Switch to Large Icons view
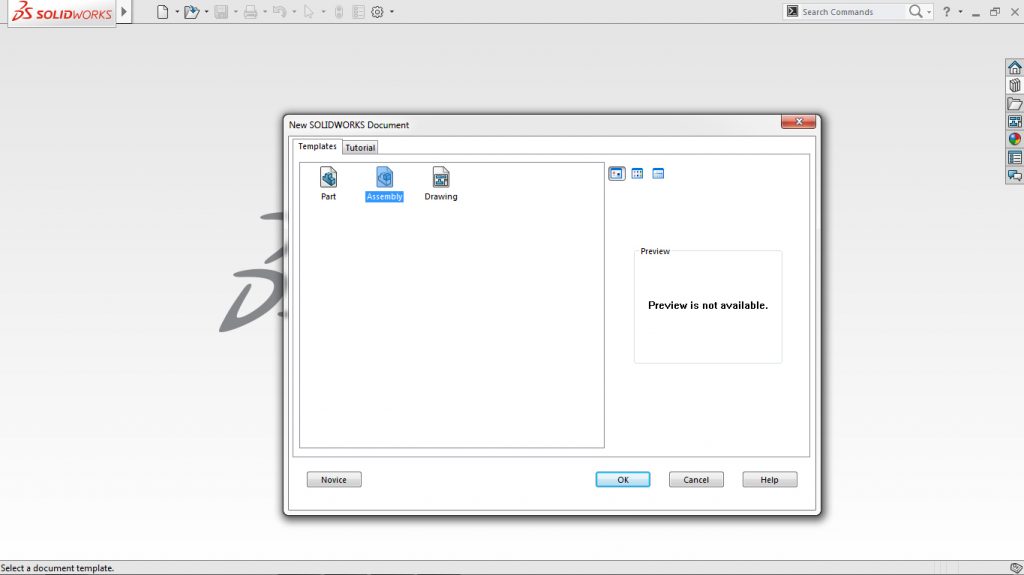The width and height of the screenshot is (1024, 575). click(x=616, y=173)
